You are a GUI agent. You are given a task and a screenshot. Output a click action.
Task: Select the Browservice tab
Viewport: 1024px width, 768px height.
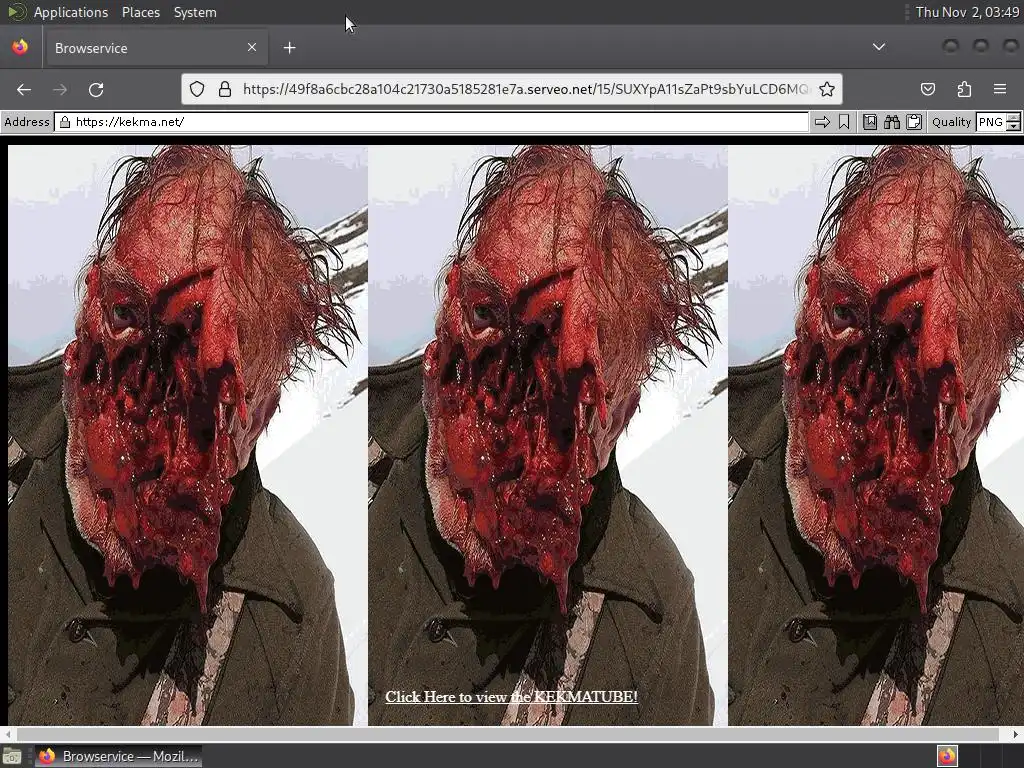click(x=155, y=48)
